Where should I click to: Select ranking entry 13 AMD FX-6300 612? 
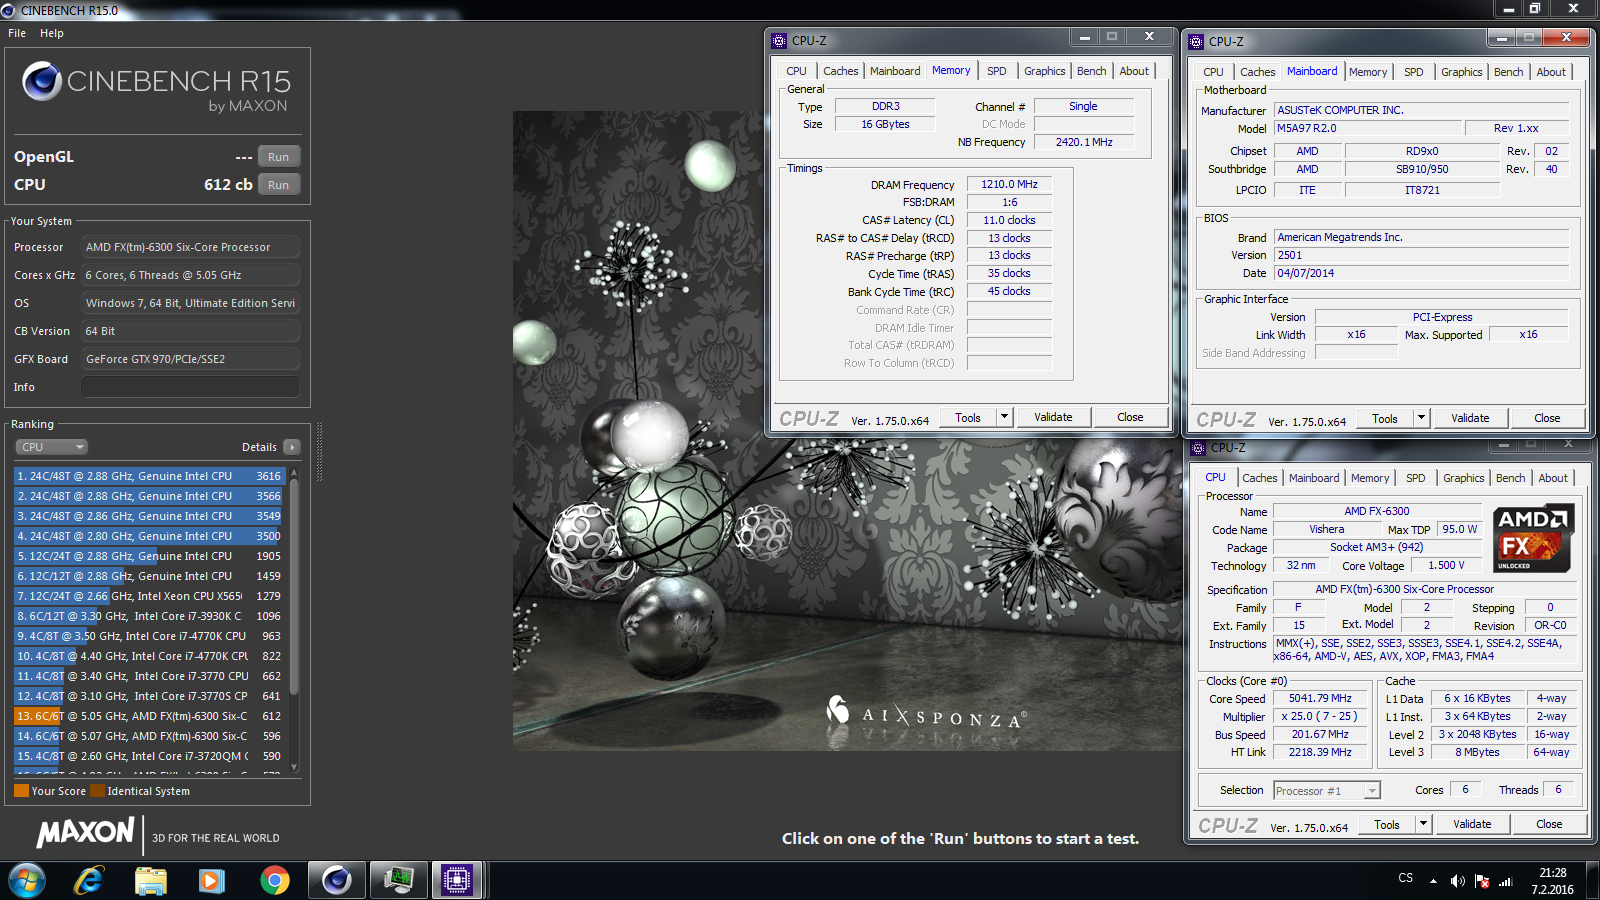coord(150,716)
